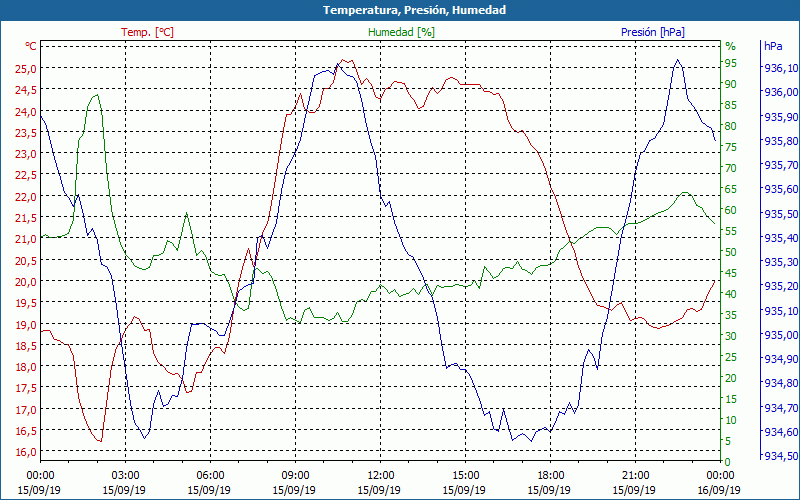Click the "16,0" temperature axis value
The height and width of the screenshot is (500, 800).
pyautogui.click(x=27, y=452)
